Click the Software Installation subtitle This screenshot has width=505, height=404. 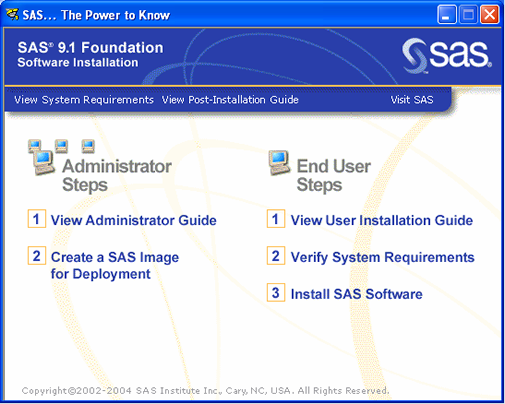(78, 62)
